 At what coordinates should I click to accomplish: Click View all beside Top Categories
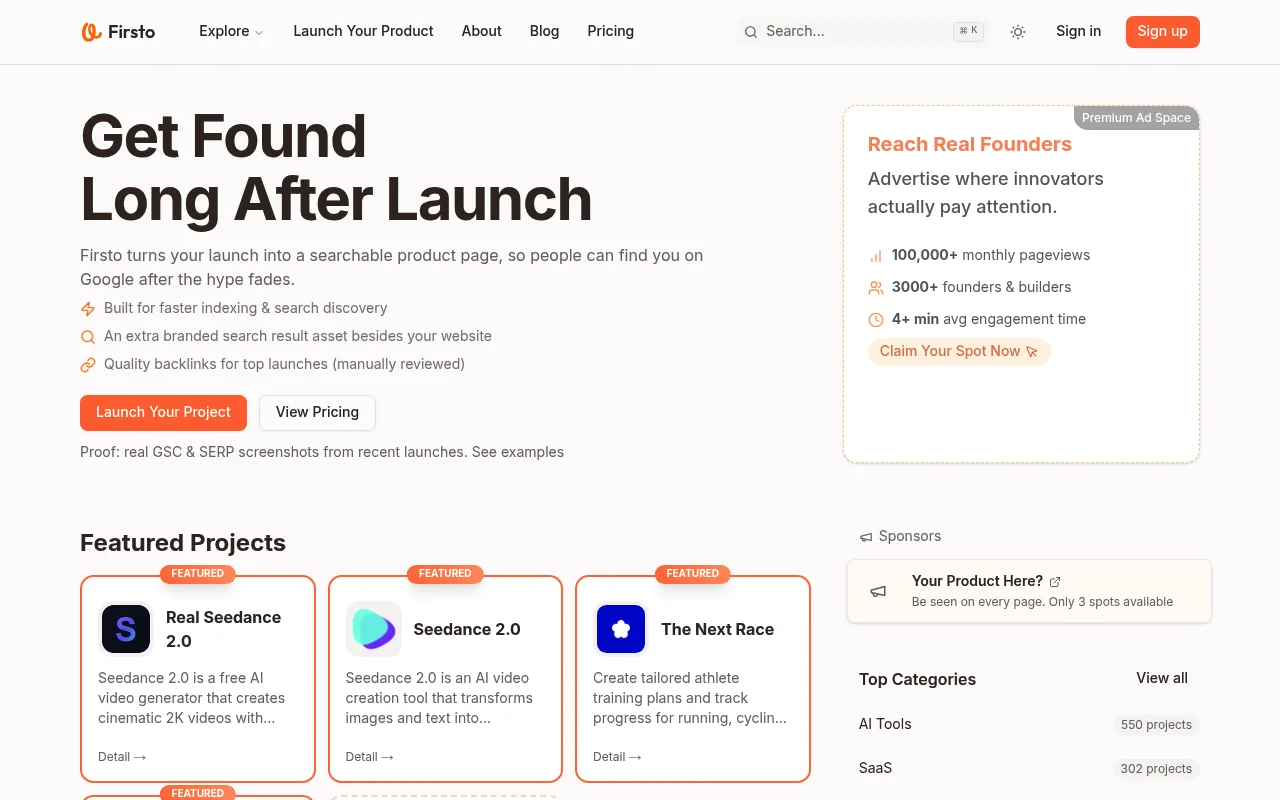point(1161,678)
